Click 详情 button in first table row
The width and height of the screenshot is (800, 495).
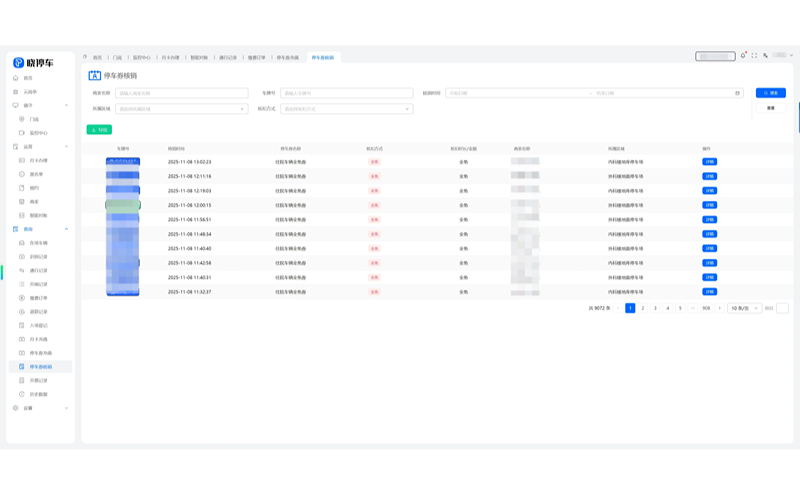709,161
